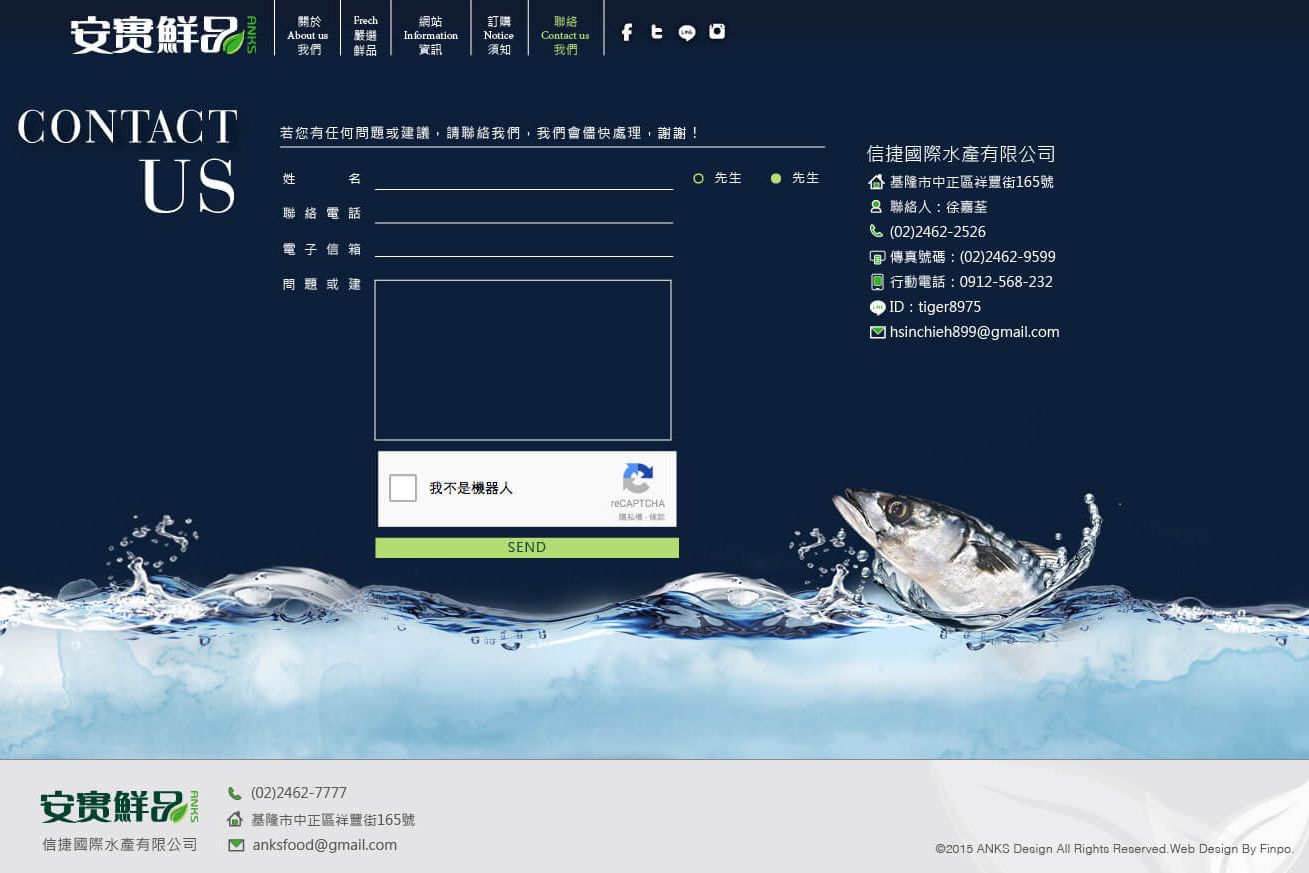Click the fax icon beside 傳真號碼

point(876,256)
